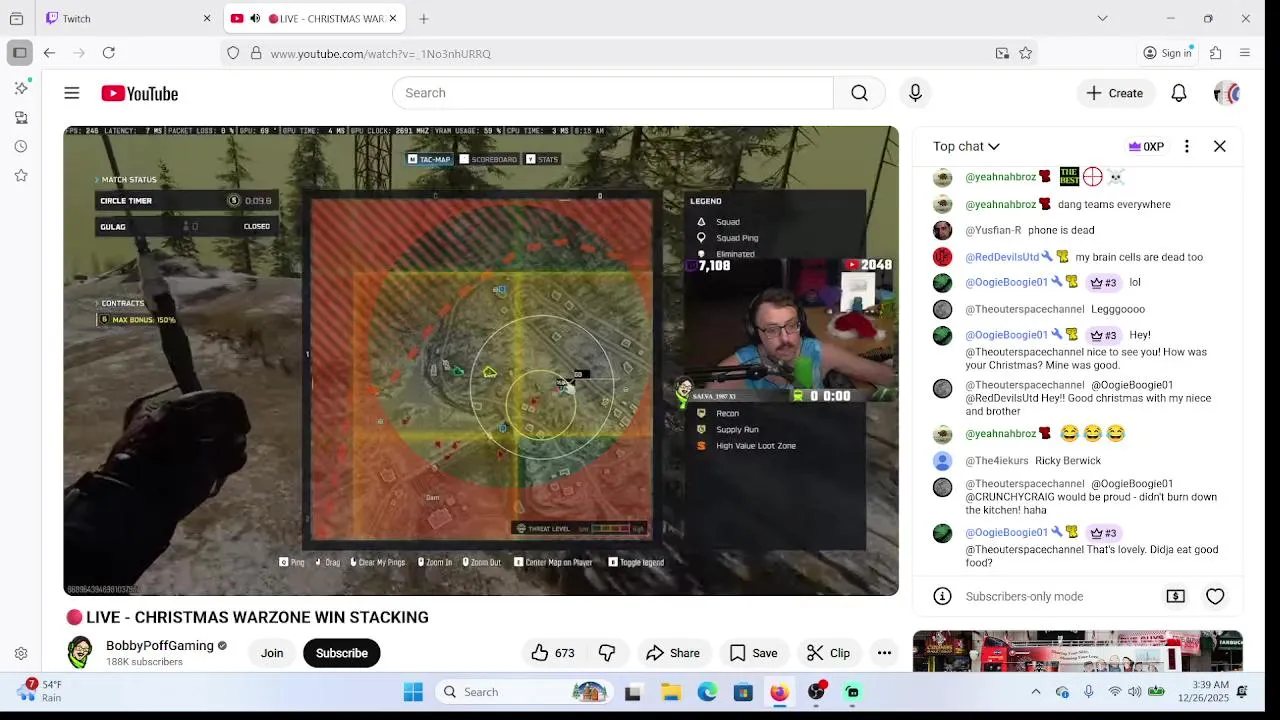Open OBS Studio from the taskbar

pyautogui.click(x=817, y=692)
